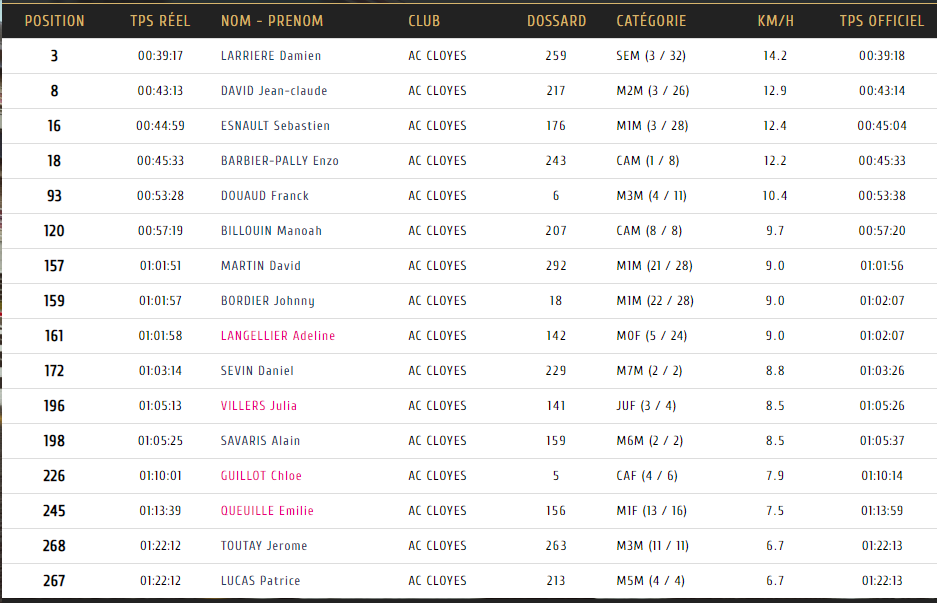Click the CLUB column header
The image size is (937, 603).
424,21
